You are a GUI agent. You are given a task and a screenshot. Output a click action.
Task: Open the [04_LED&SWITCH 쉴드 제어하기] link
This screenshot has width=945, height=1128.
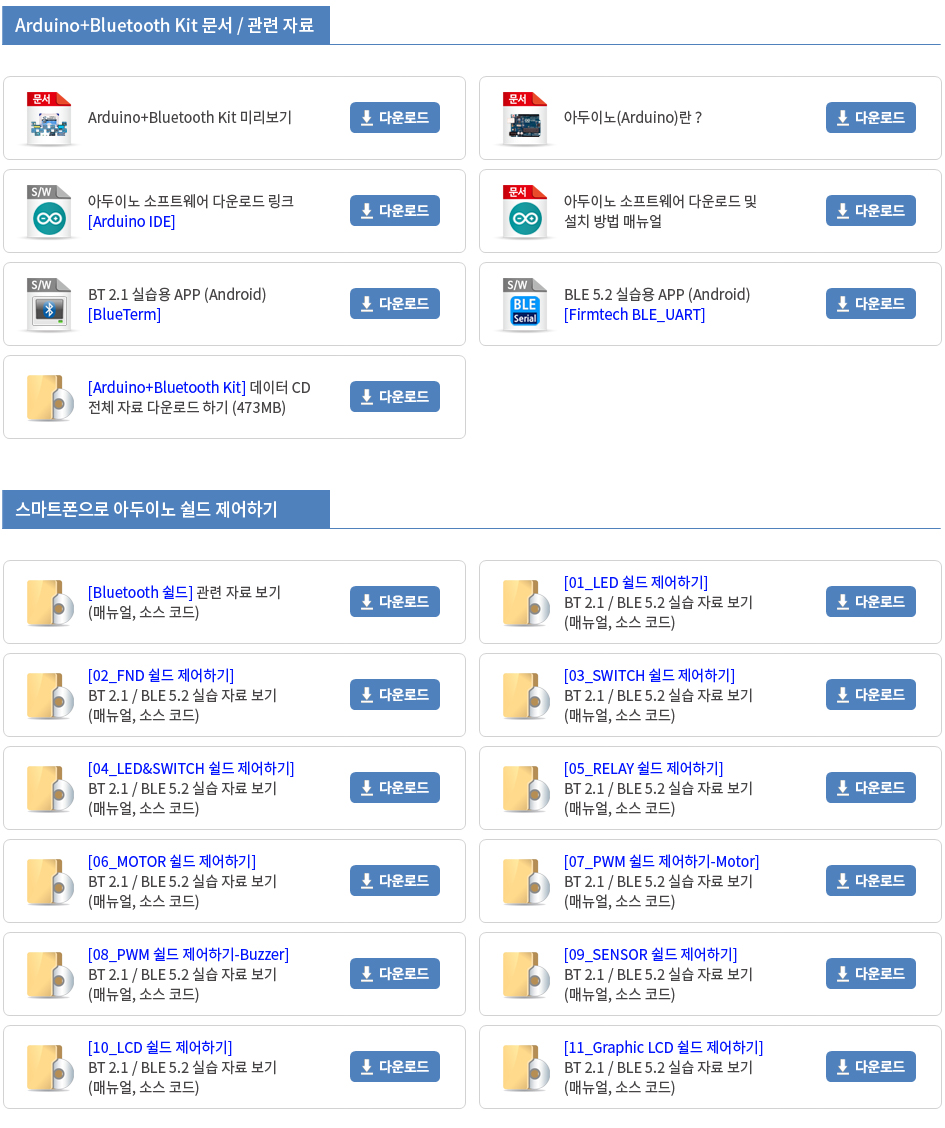[191, 768]
